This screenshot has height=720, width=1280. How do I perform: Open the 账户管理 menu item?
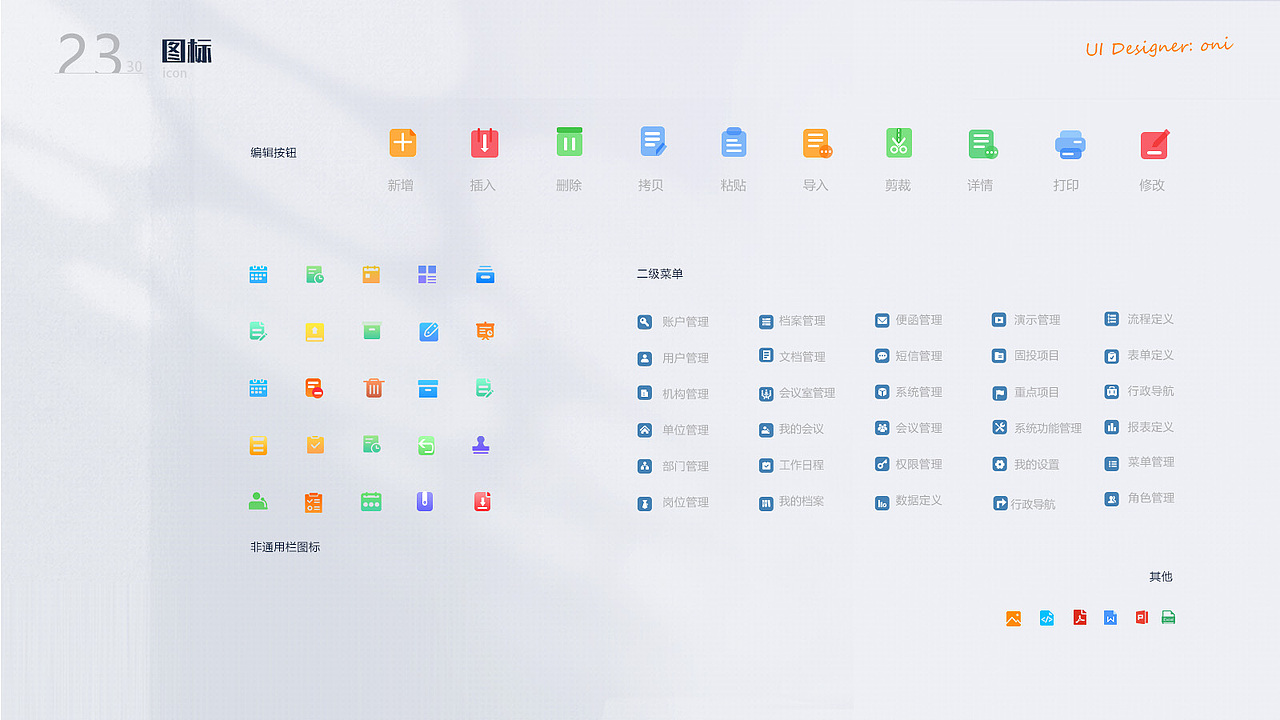pyautogui.click(x=673, y=322)
